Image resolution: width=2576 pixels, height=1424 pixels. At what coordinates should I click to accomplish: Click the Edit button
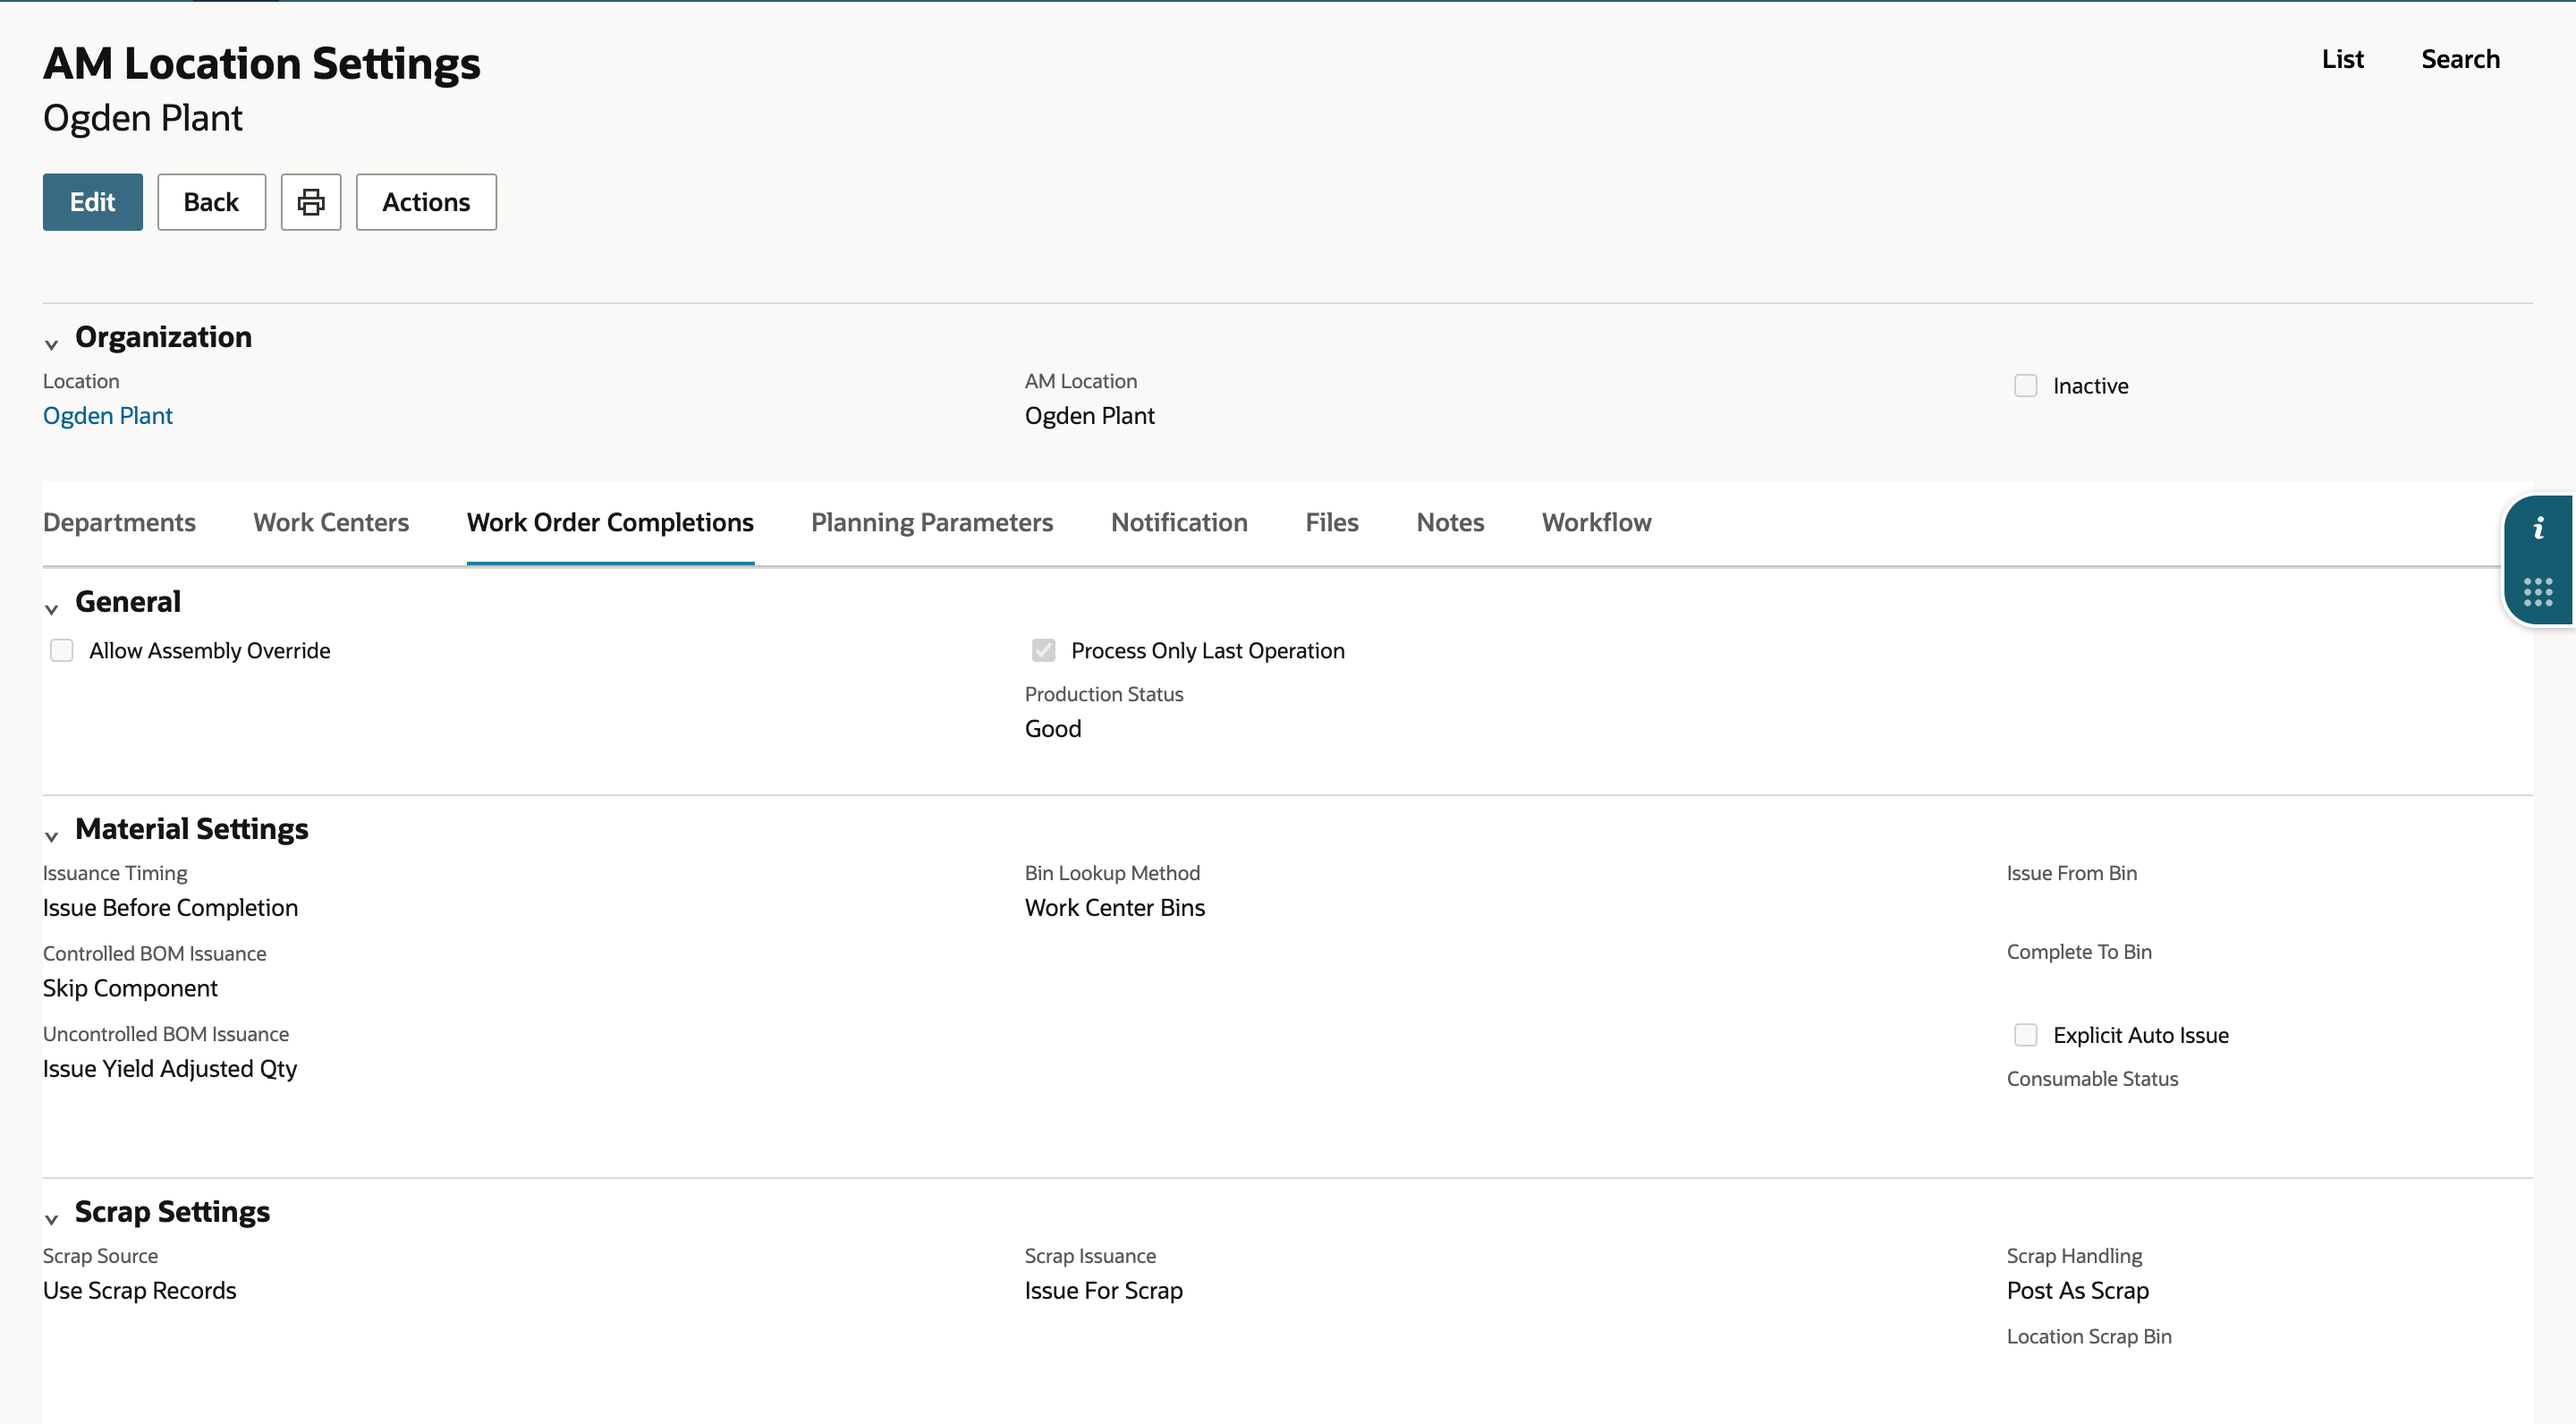pos(93,202)
